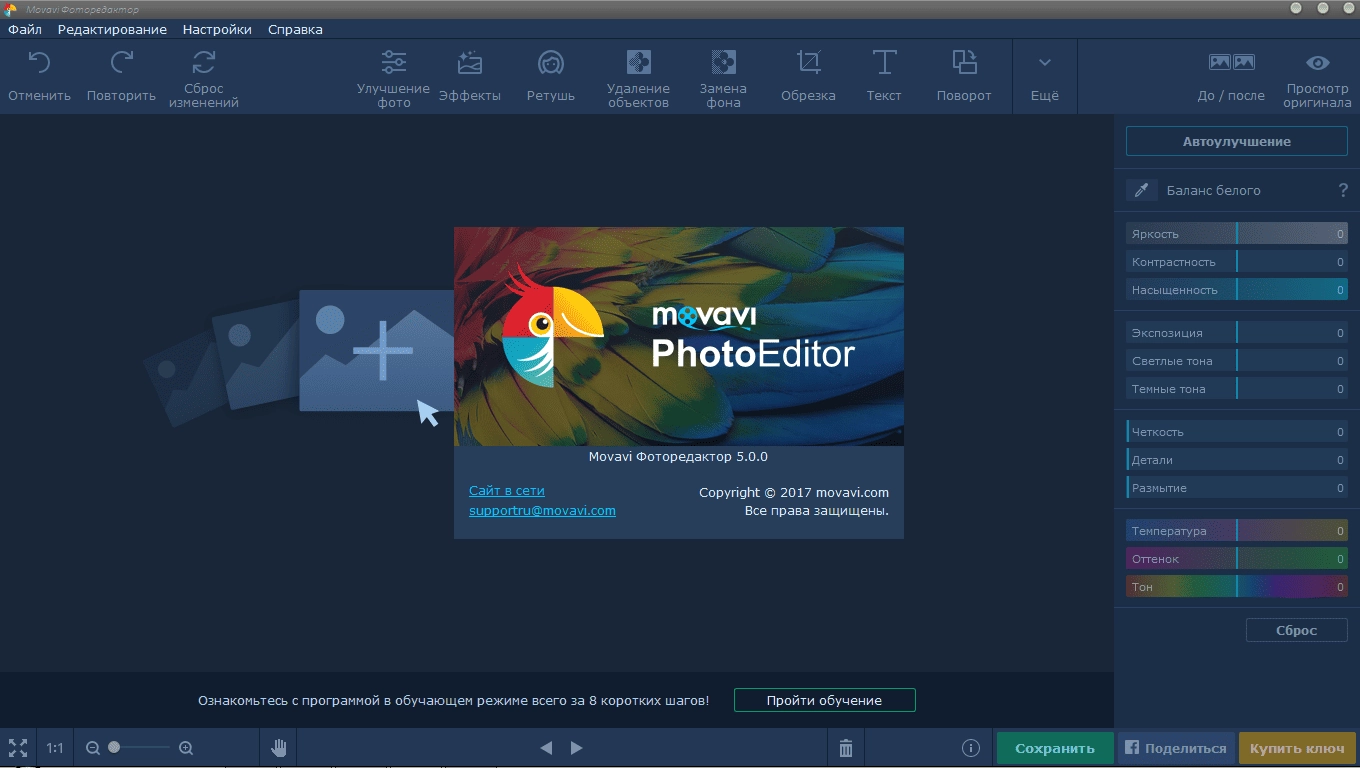1360x768 pixels.
Task: Click the Насыщенность slider
Action: click(1237, 290)
